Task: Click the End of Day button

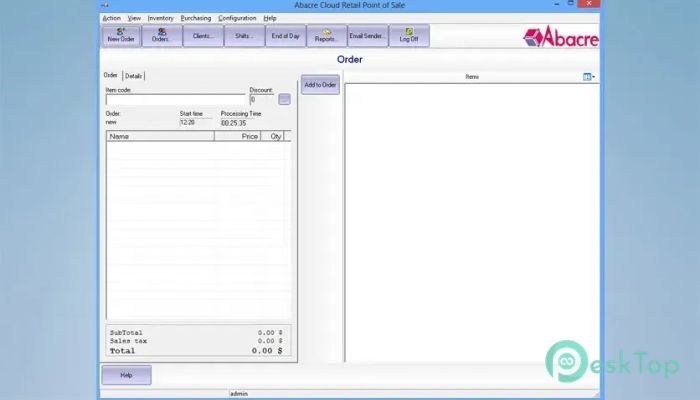Action: point(286,36)
